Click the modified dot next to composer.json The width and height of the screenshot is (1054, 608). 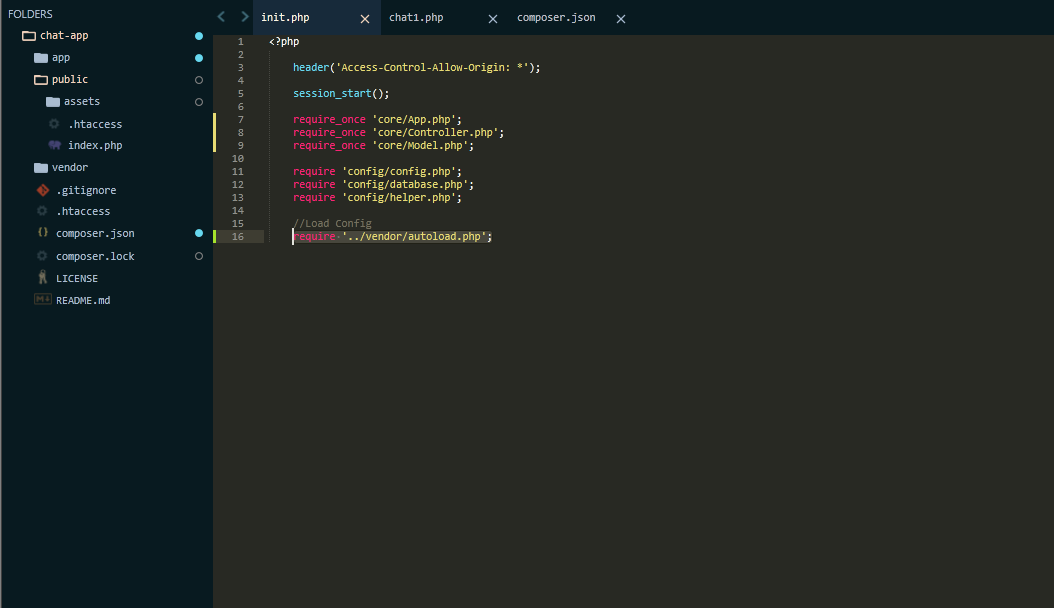click(x=198, y=233)
